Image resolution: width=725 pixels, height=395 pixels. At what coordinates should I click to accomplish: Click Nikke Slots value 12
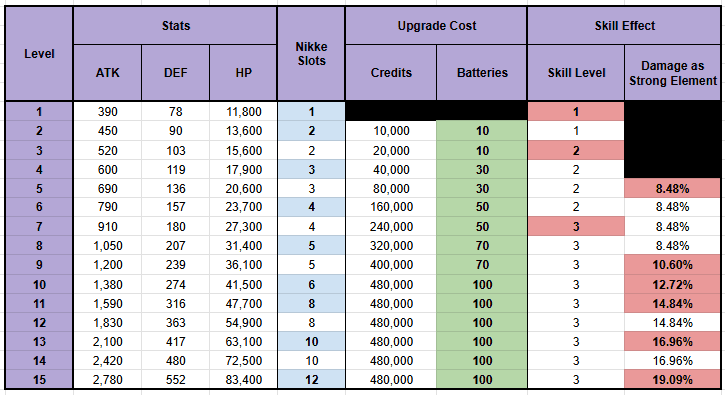311,379
